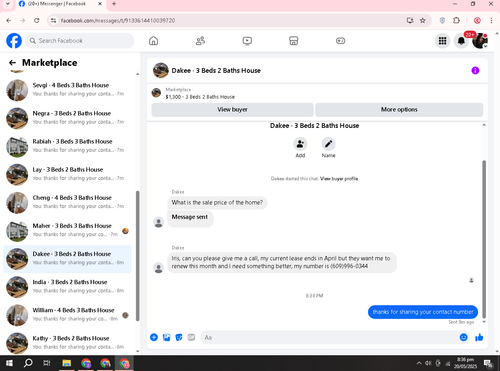Open the Windows Start menu
Screen dimensions: 500x371
(9, 363)
